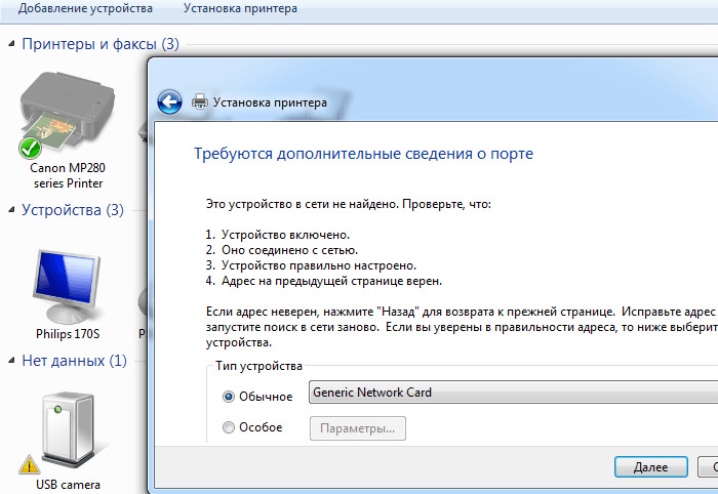Click the Далее button

pyautogui.click(x=651, y=467)
